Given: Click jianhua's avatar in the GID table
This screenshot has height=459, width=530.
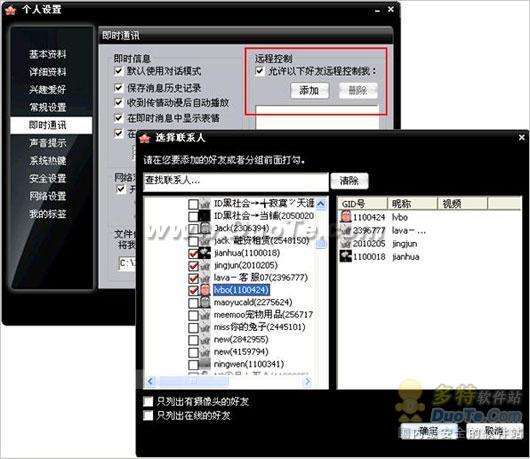Looking at the screenshot, I should coord(346,256).
